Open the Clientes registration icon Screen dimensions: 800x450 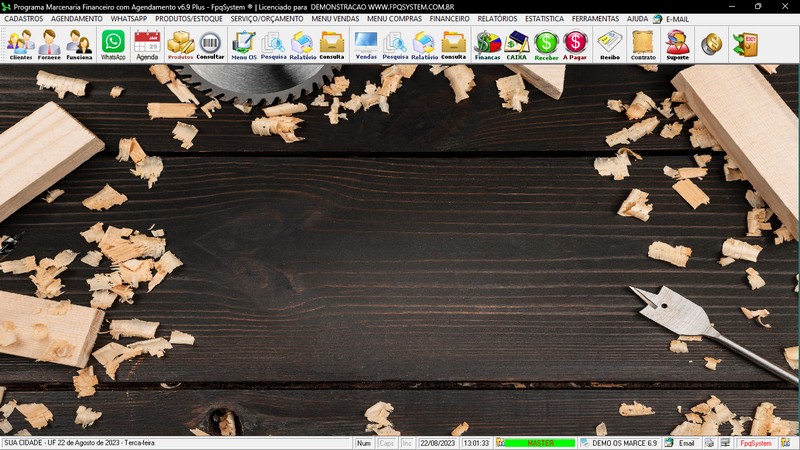(20, 45)
